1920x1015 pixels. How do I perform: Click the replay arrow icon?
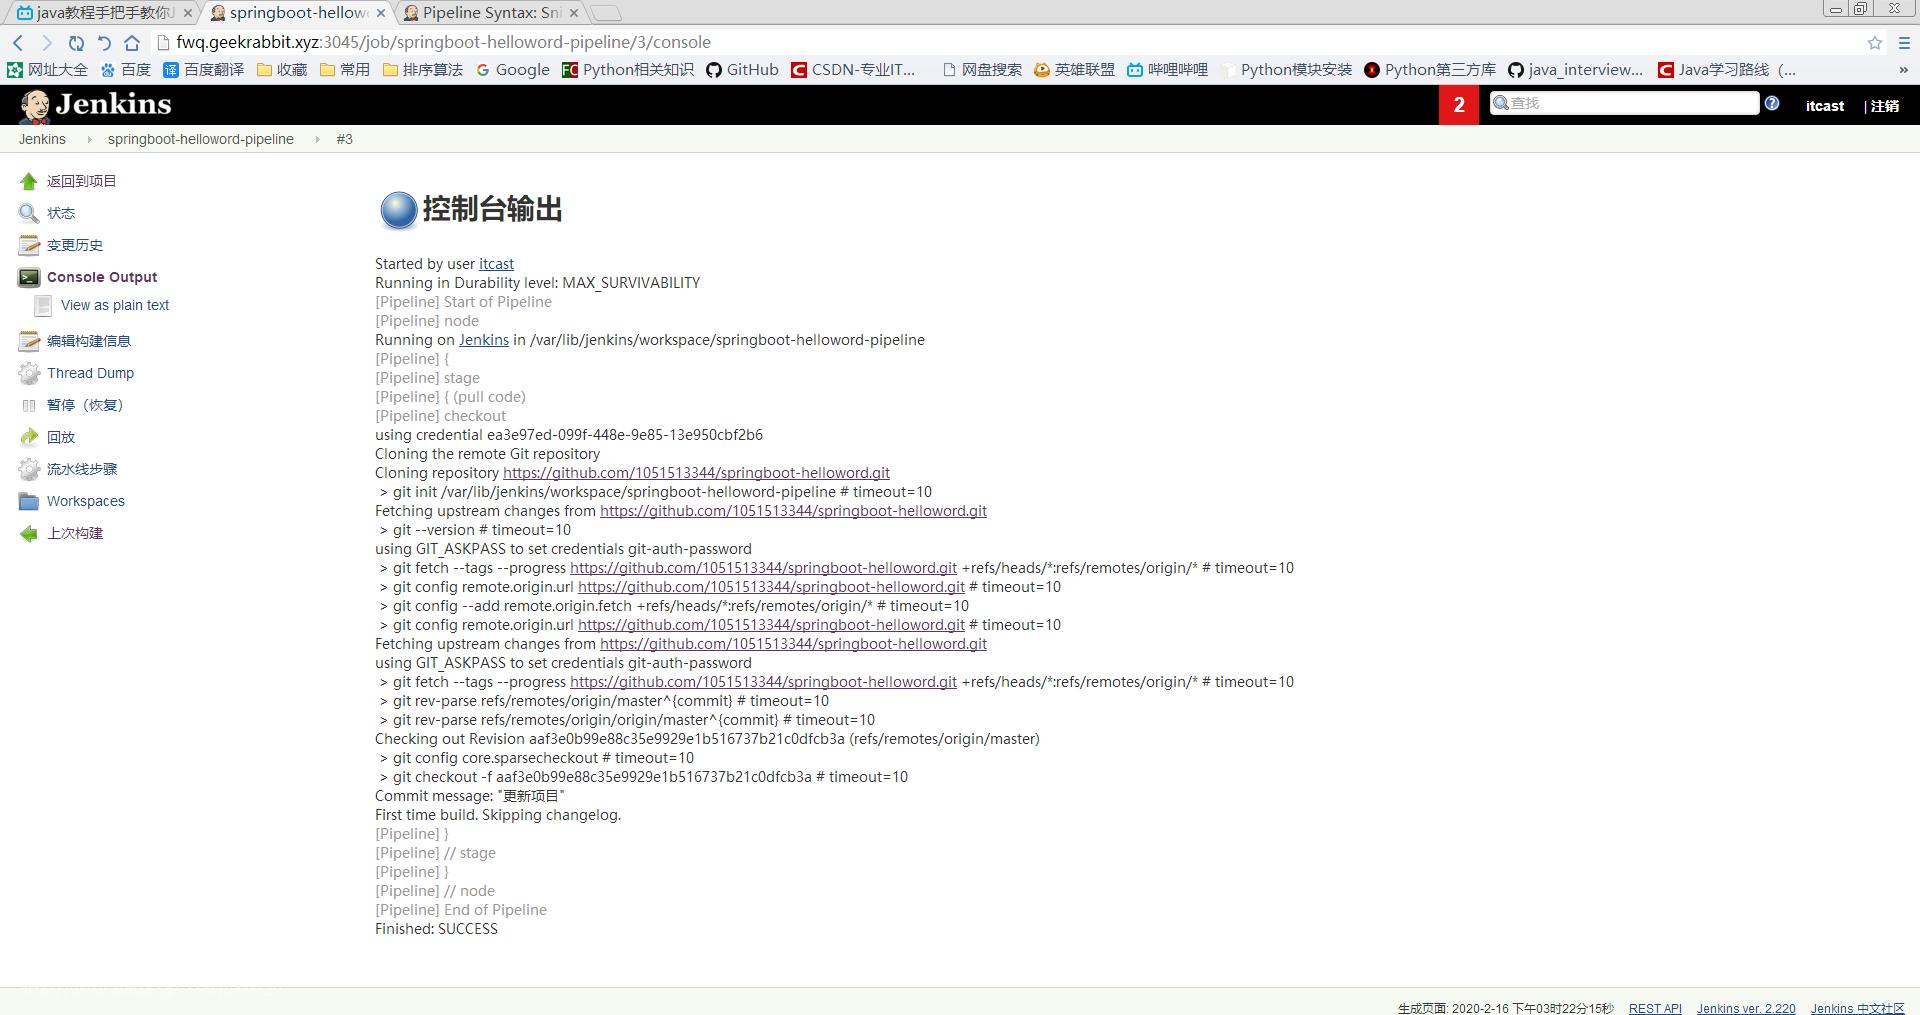[x=29, y=437]
